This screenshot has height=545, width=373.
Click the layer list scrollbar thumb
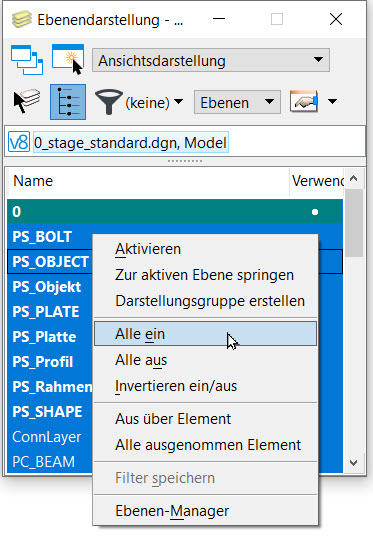point(354,223)
